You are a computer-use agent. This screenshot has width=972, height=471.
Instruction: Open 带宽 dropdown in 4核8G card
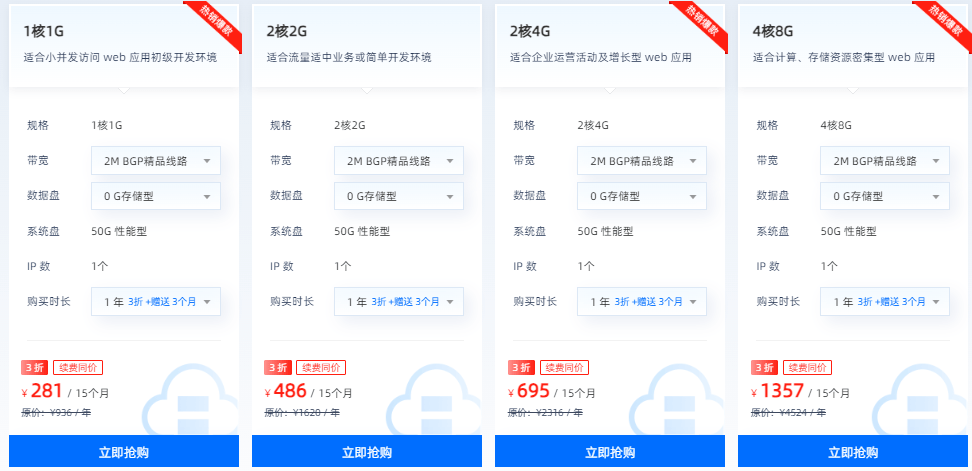tap(885, 161)
